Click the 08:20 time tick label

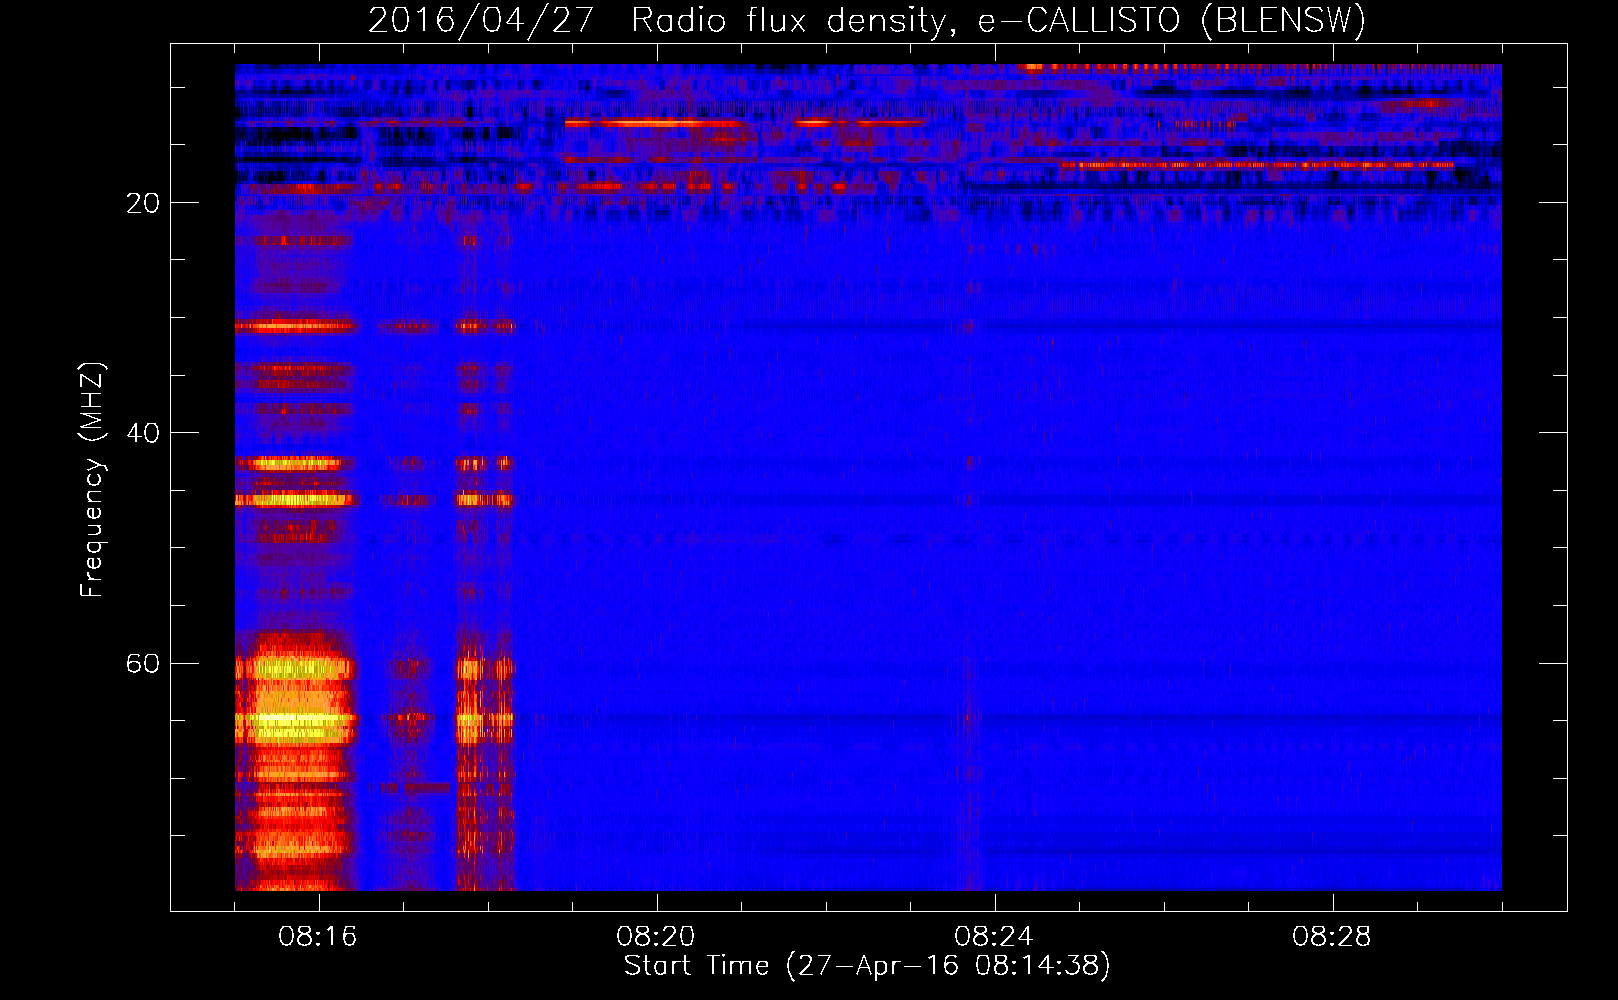tap(656, 937)
